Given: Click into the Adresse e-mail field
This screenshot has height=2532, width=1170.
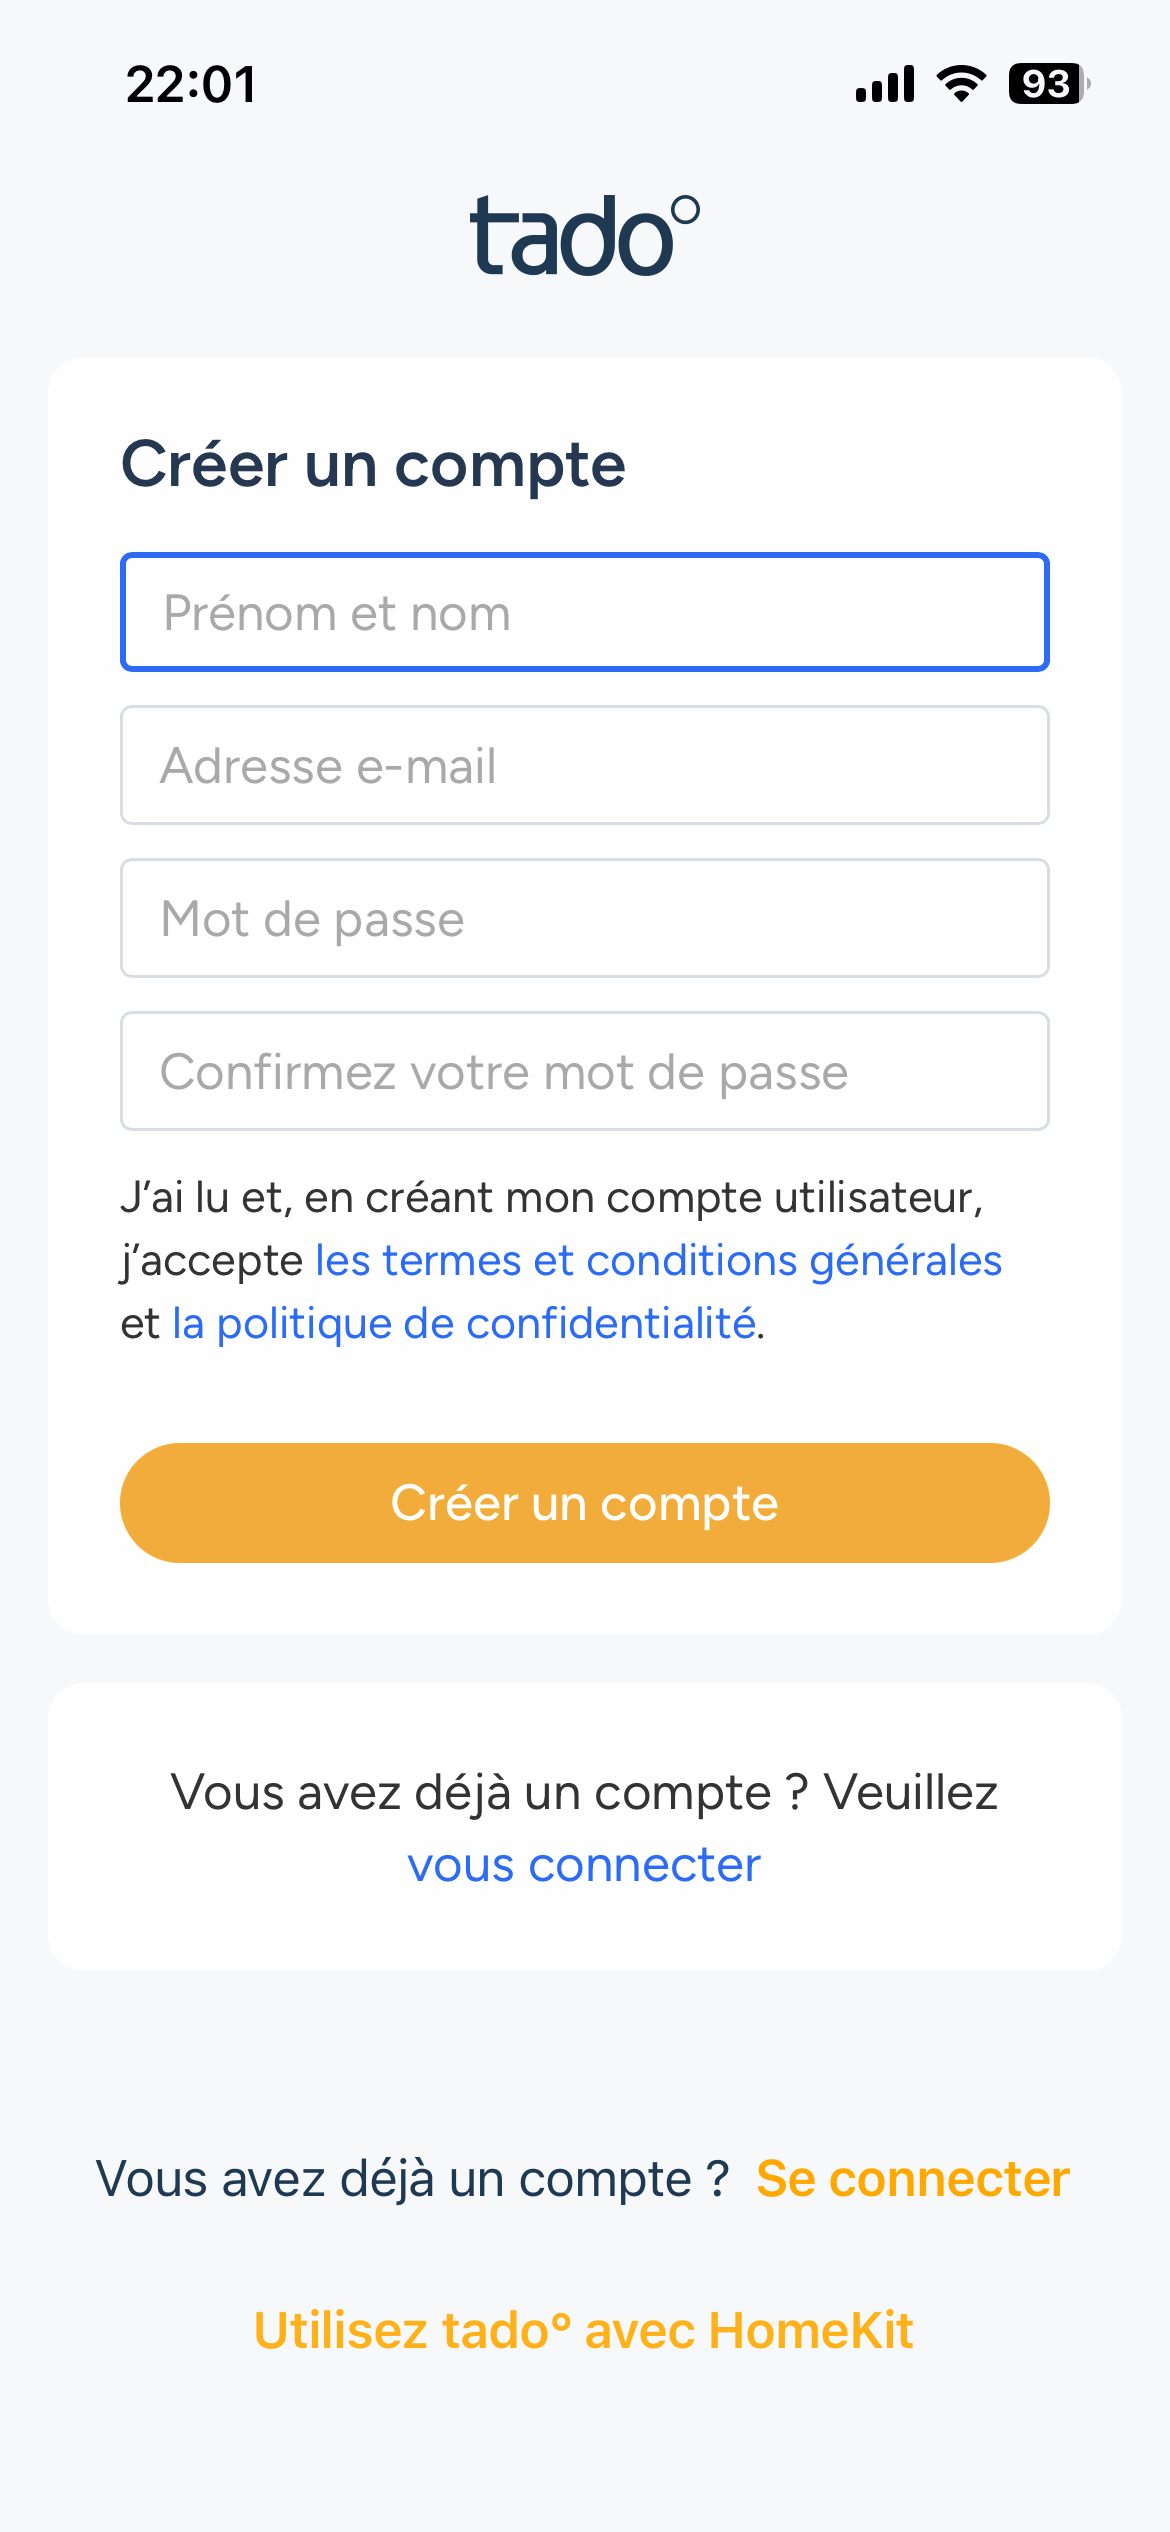Looking at the screenshot, I should point(585,765).
